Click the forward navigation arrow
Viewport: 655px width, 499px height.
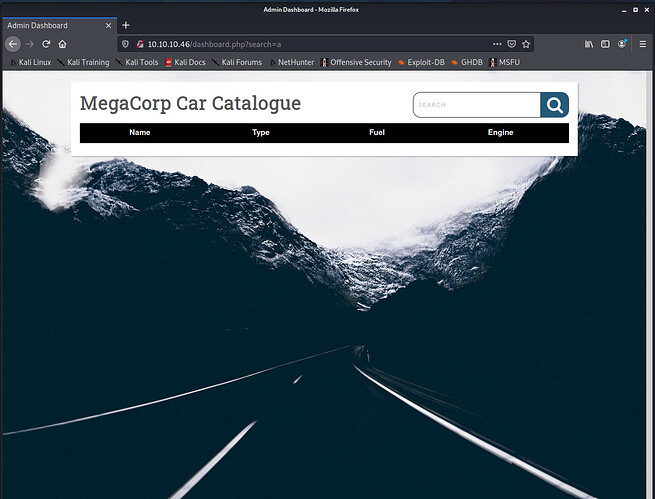pos(29,44)
